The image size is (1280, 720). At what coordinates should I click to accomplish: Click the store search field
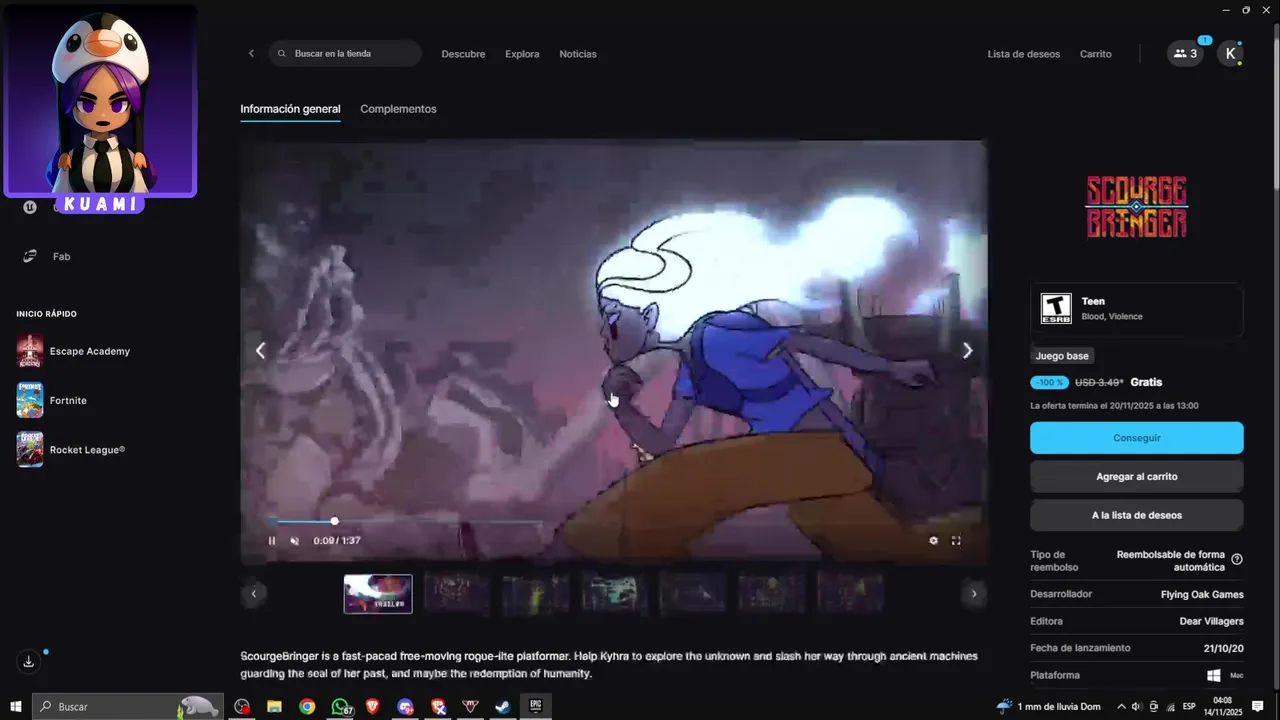(345, 54)
